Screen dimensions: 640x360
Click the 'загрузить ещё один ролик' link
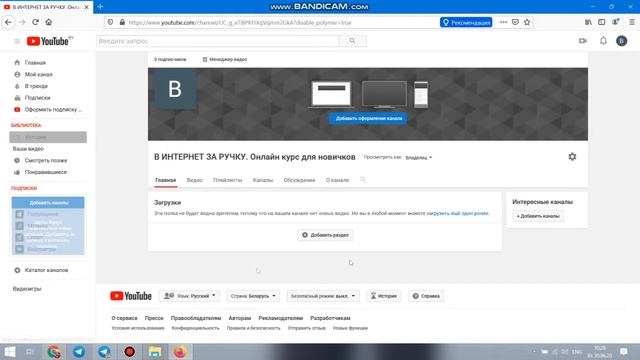(x=458, y=213)
